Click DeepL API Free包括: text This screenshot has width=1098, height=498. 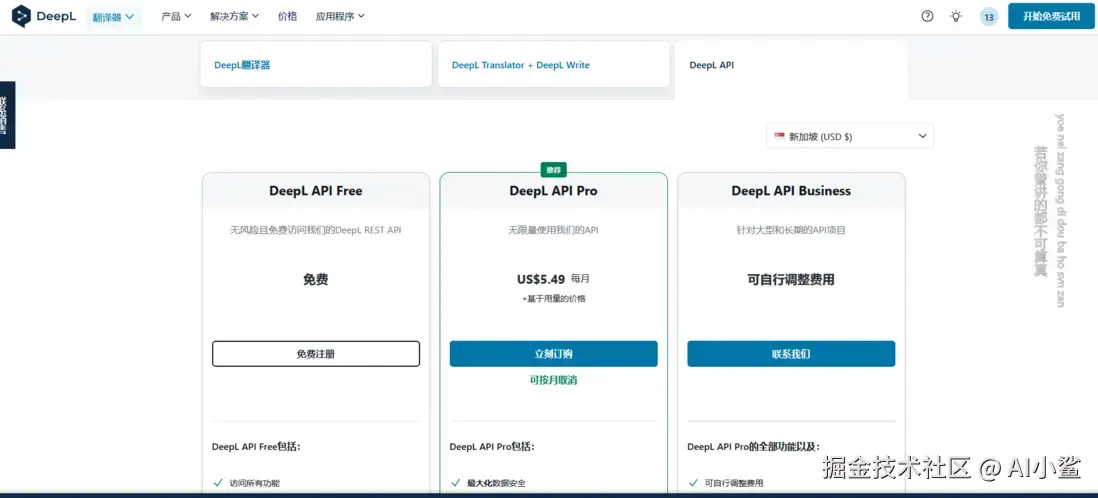[x=256, y=446]
